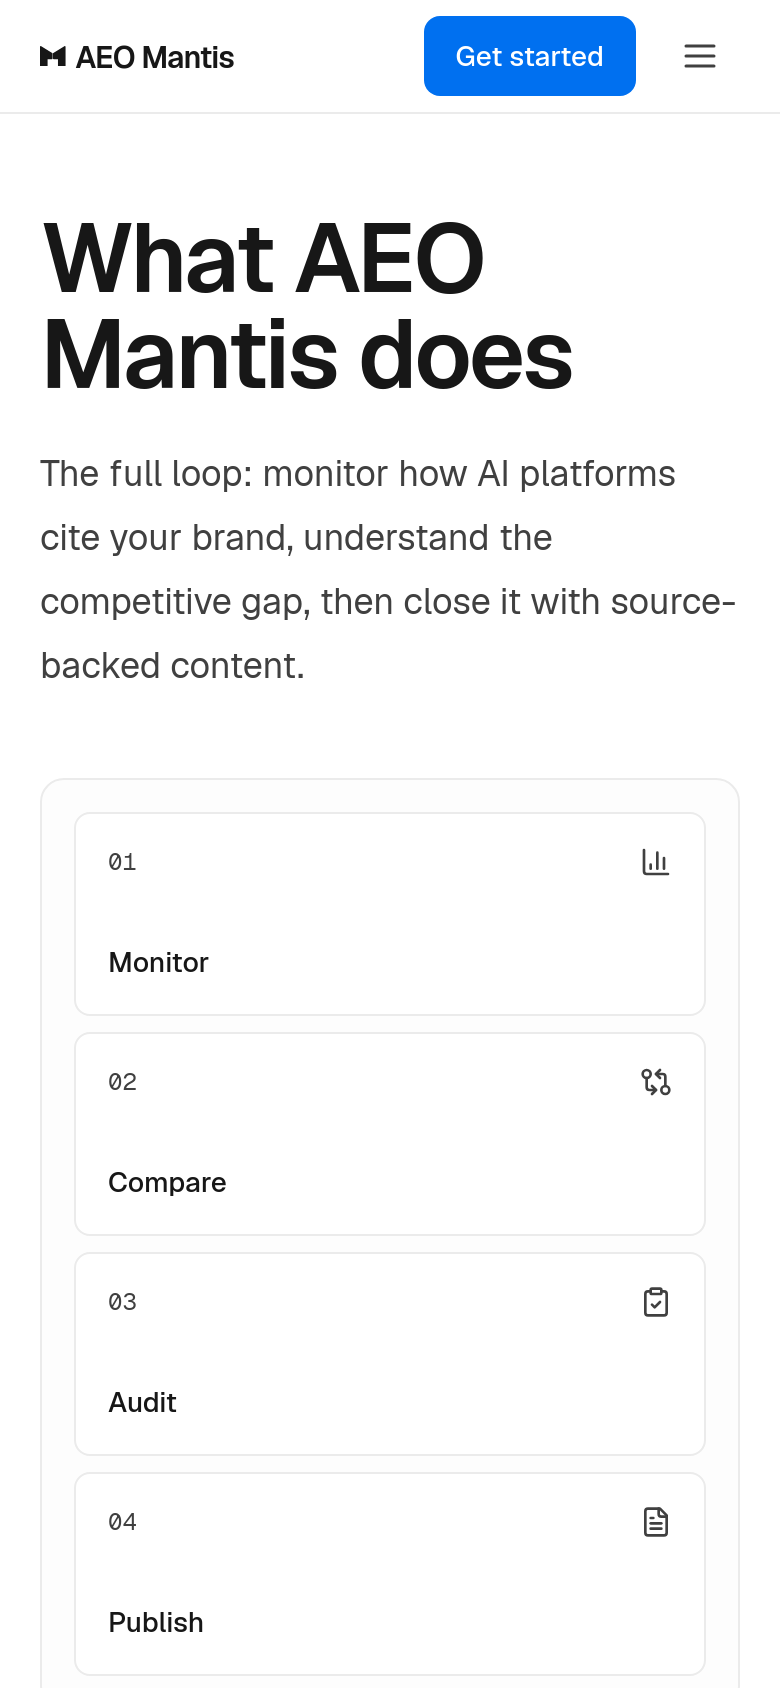
Task: Click the git compare arrows icon
Action: [x=656, y=1082]
